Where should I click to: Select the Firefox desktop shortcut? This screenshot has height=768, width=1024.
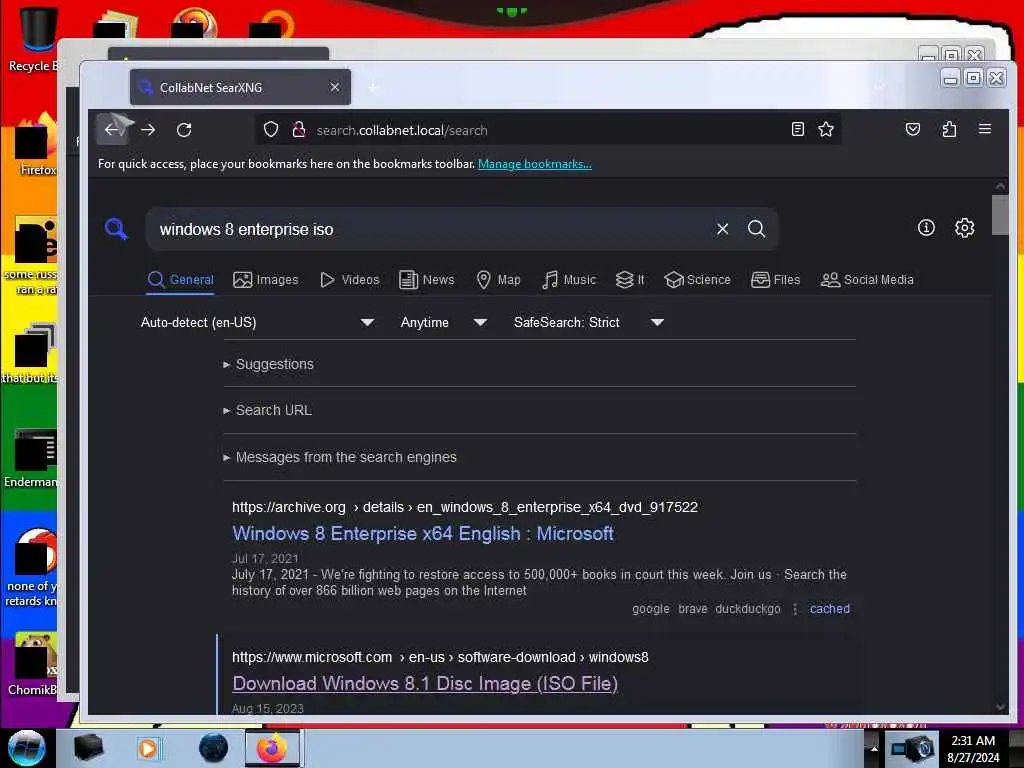point(36,144)
